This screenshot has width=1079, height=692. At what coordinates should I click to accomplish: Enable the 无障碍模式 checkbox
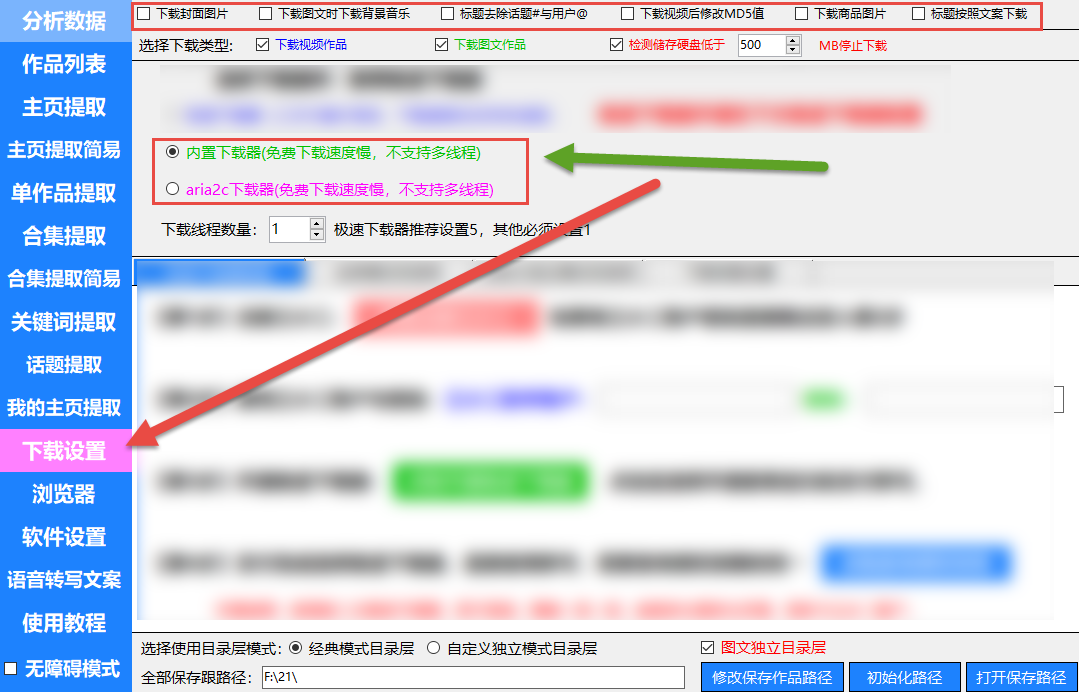click(x=11, y=669)
